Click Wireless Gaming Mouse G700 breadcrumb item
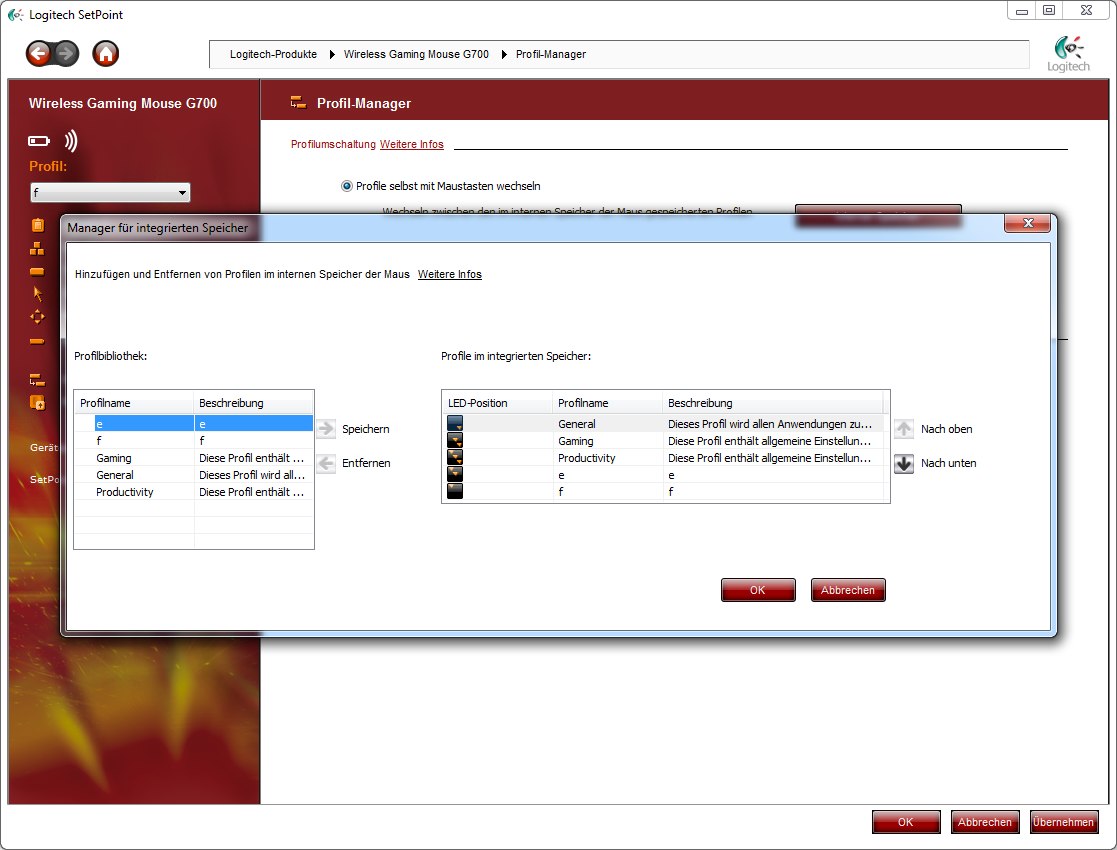This screenshot has height=850, width=1117. (416, 54)
